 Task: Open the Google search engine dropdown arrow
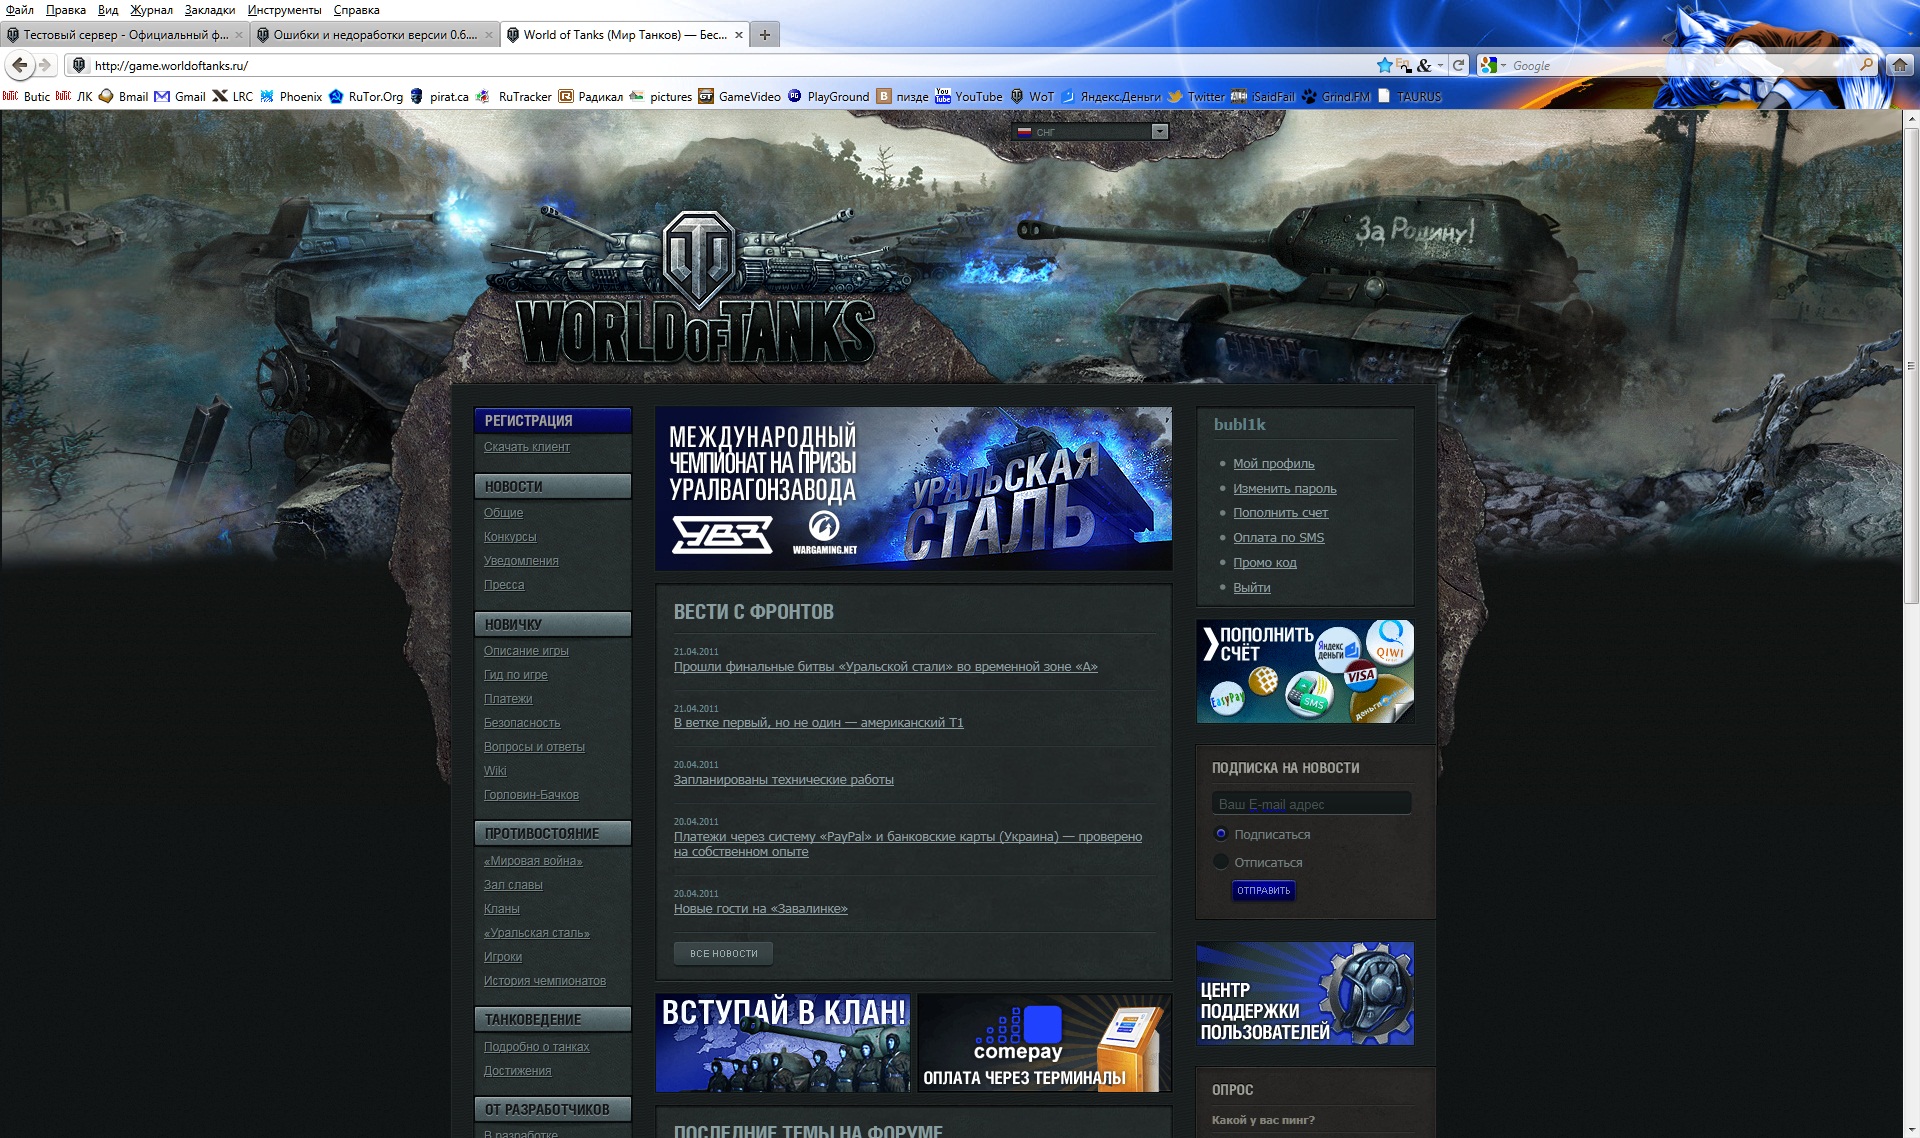[1503, 65]
